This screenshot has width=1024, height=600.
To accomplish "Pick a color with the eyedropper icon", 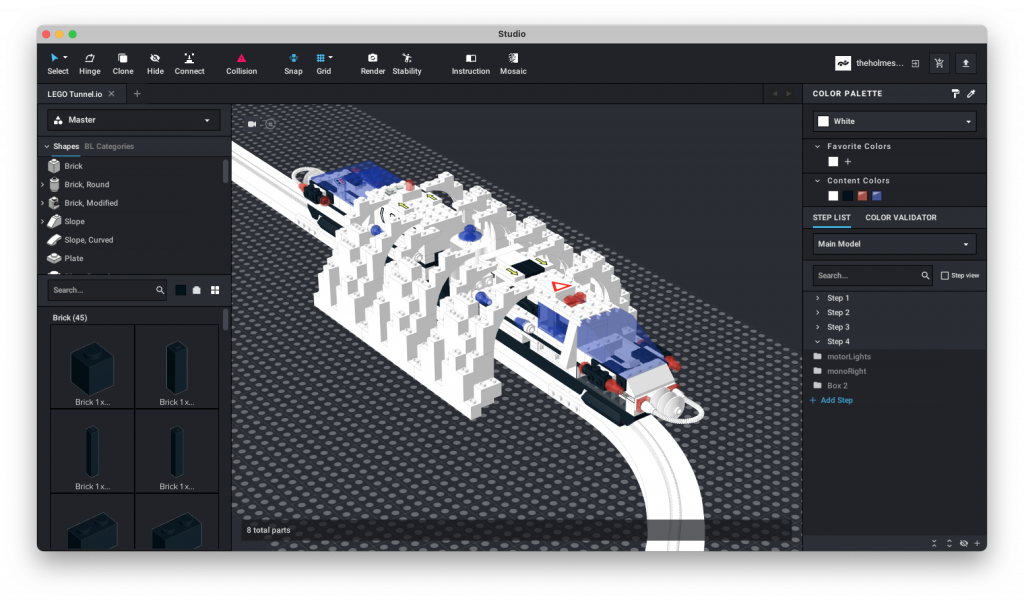I will pos(969,93).
